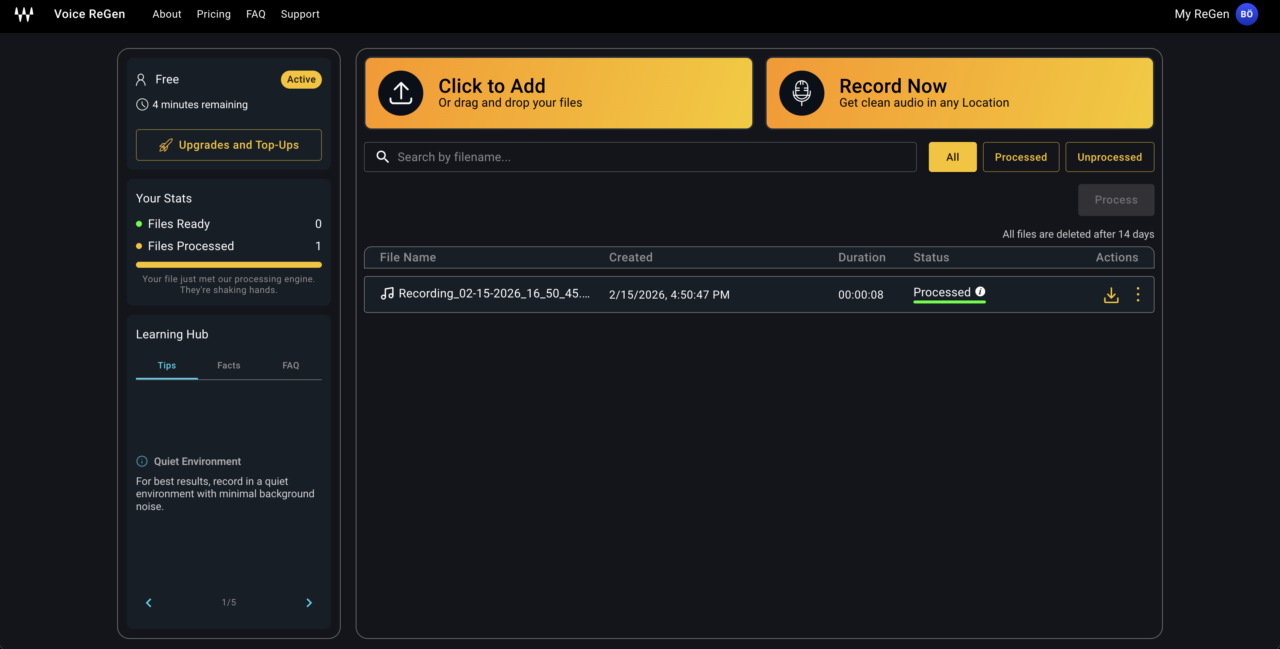This screenshot has width=1280, height=649.
Task: Click the clock icon by minutes remaining
Action: coord(142,104)
